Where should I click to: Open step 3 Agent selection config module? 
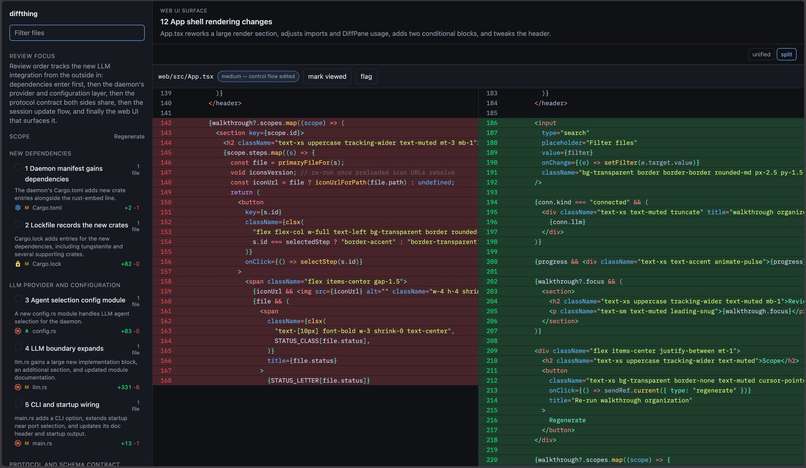[77, 300]
